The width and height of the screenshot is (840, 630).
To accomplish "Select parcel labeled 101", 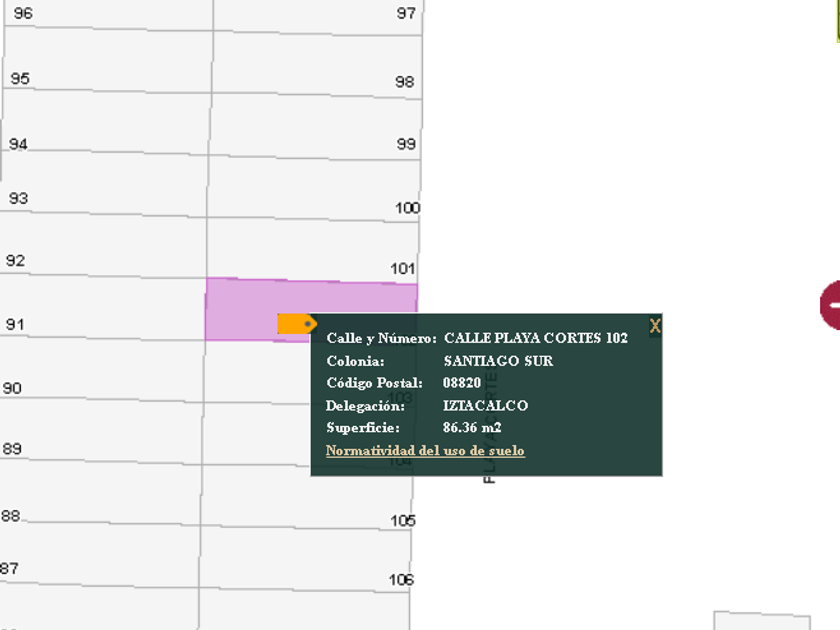I will [312, 249].
